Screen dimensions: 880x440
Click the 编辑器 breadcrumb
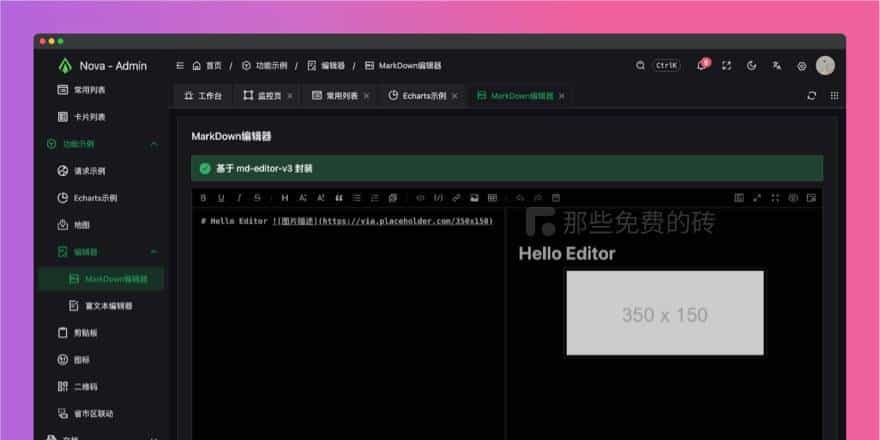(326, 66)
